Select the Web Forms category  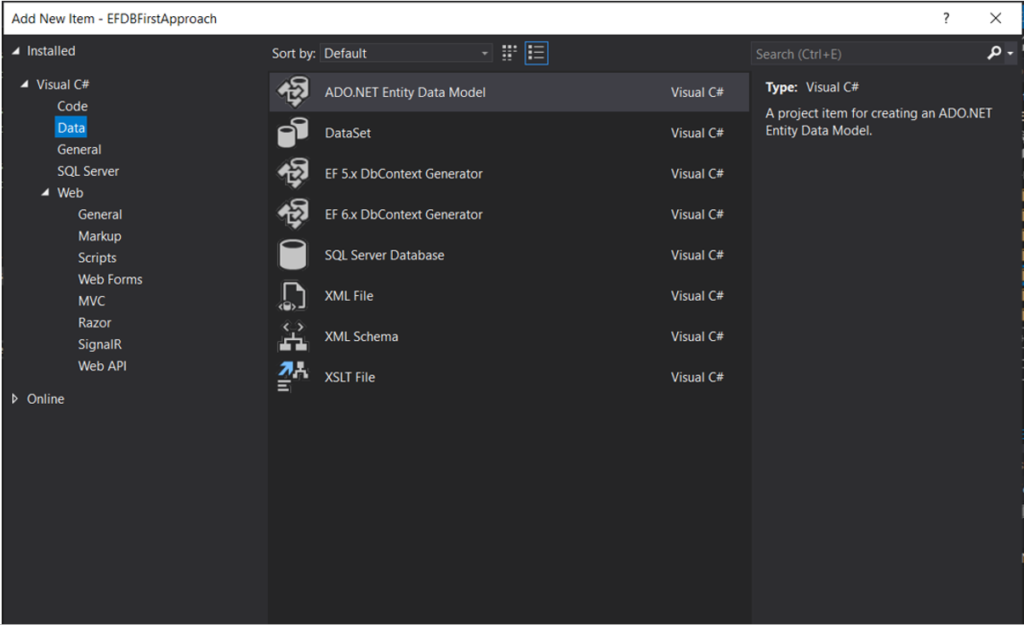point(110,279)
